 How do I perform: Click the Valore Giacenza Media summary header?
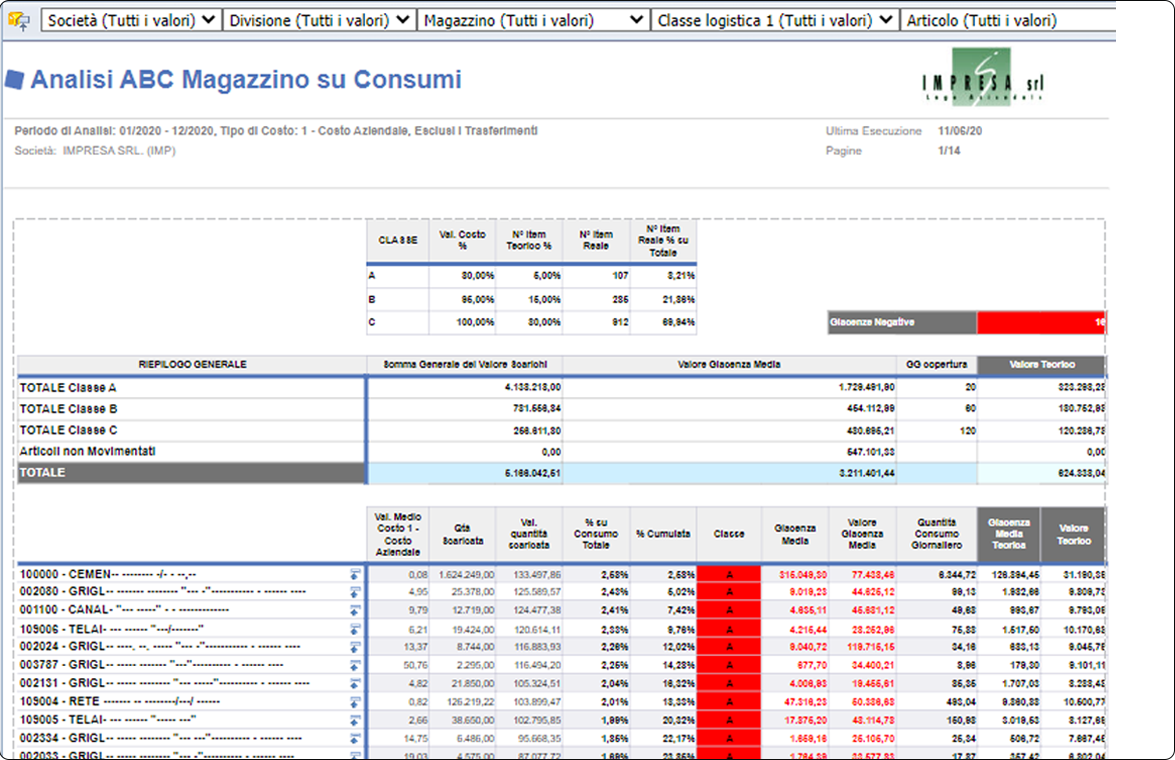[x=729, y=364]
